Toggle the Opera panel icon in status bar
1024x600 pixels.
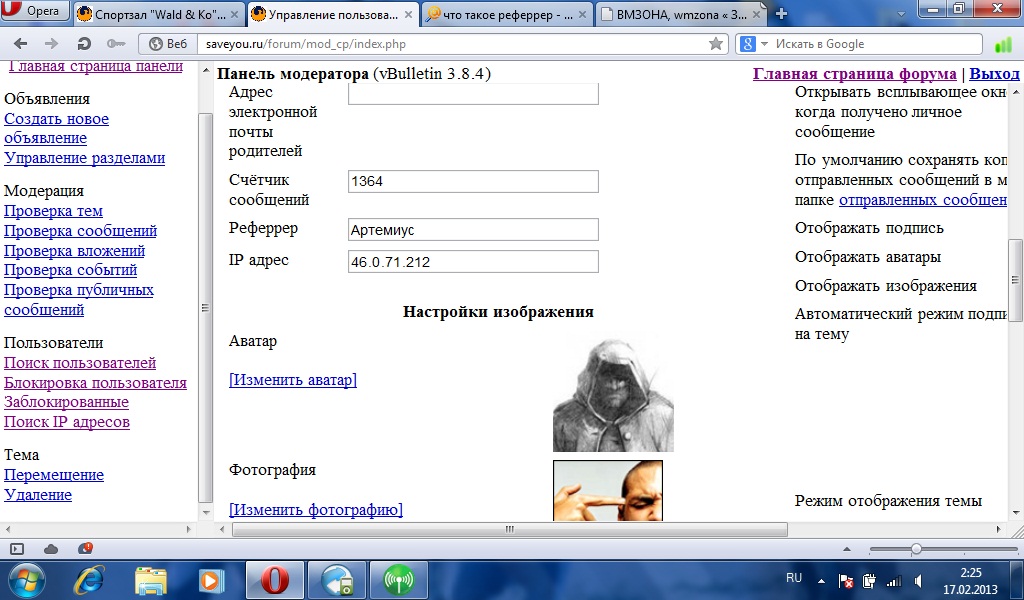[17, 549]
